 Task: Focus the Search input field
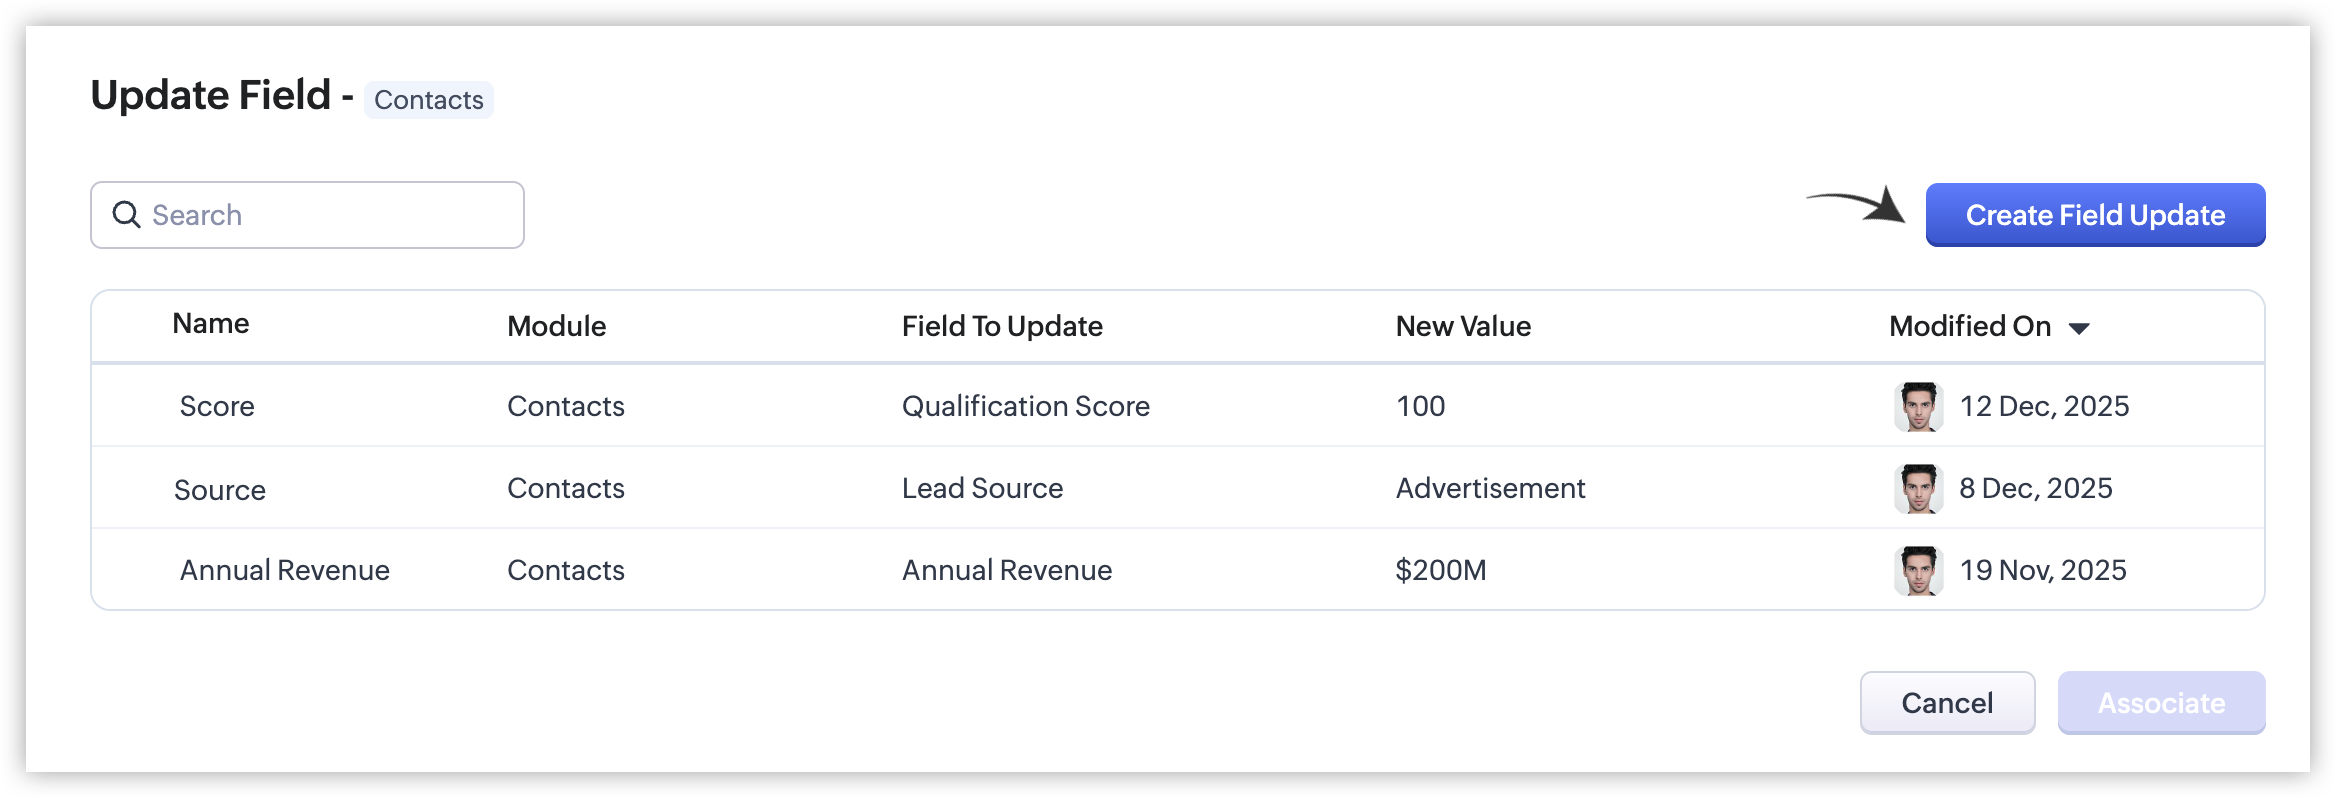(307, 215)
